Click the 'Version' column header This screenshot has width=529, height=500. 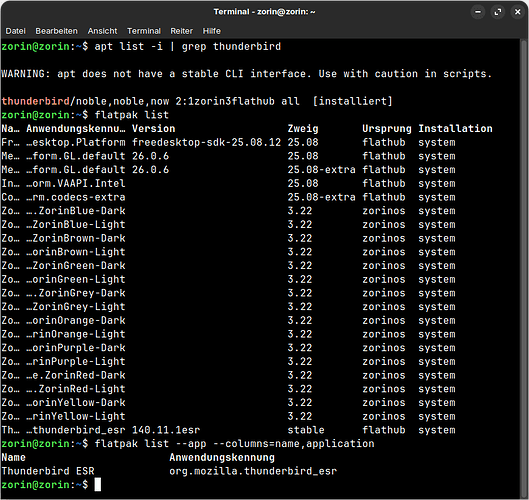(154, 129)
